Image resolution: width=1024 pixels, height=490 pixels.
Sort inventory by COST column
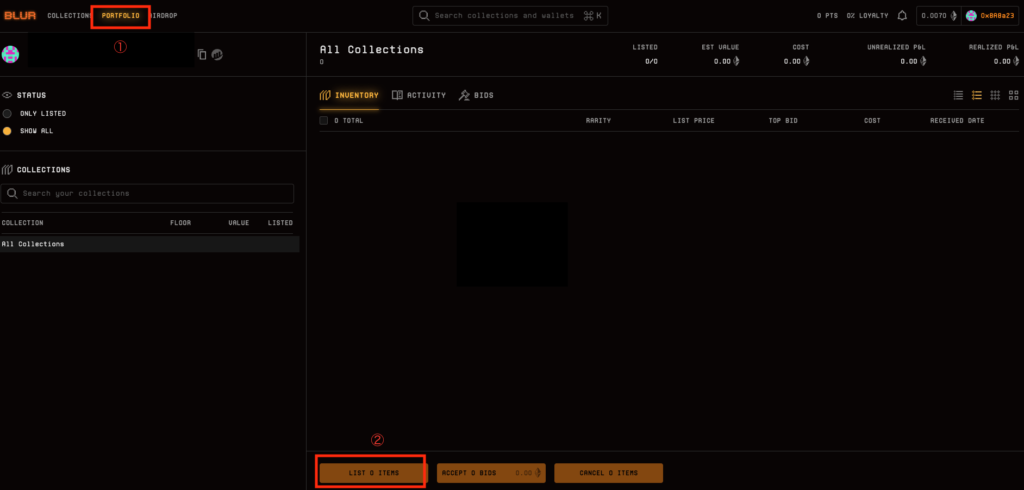pyautogui.click(x=872, y=121)
